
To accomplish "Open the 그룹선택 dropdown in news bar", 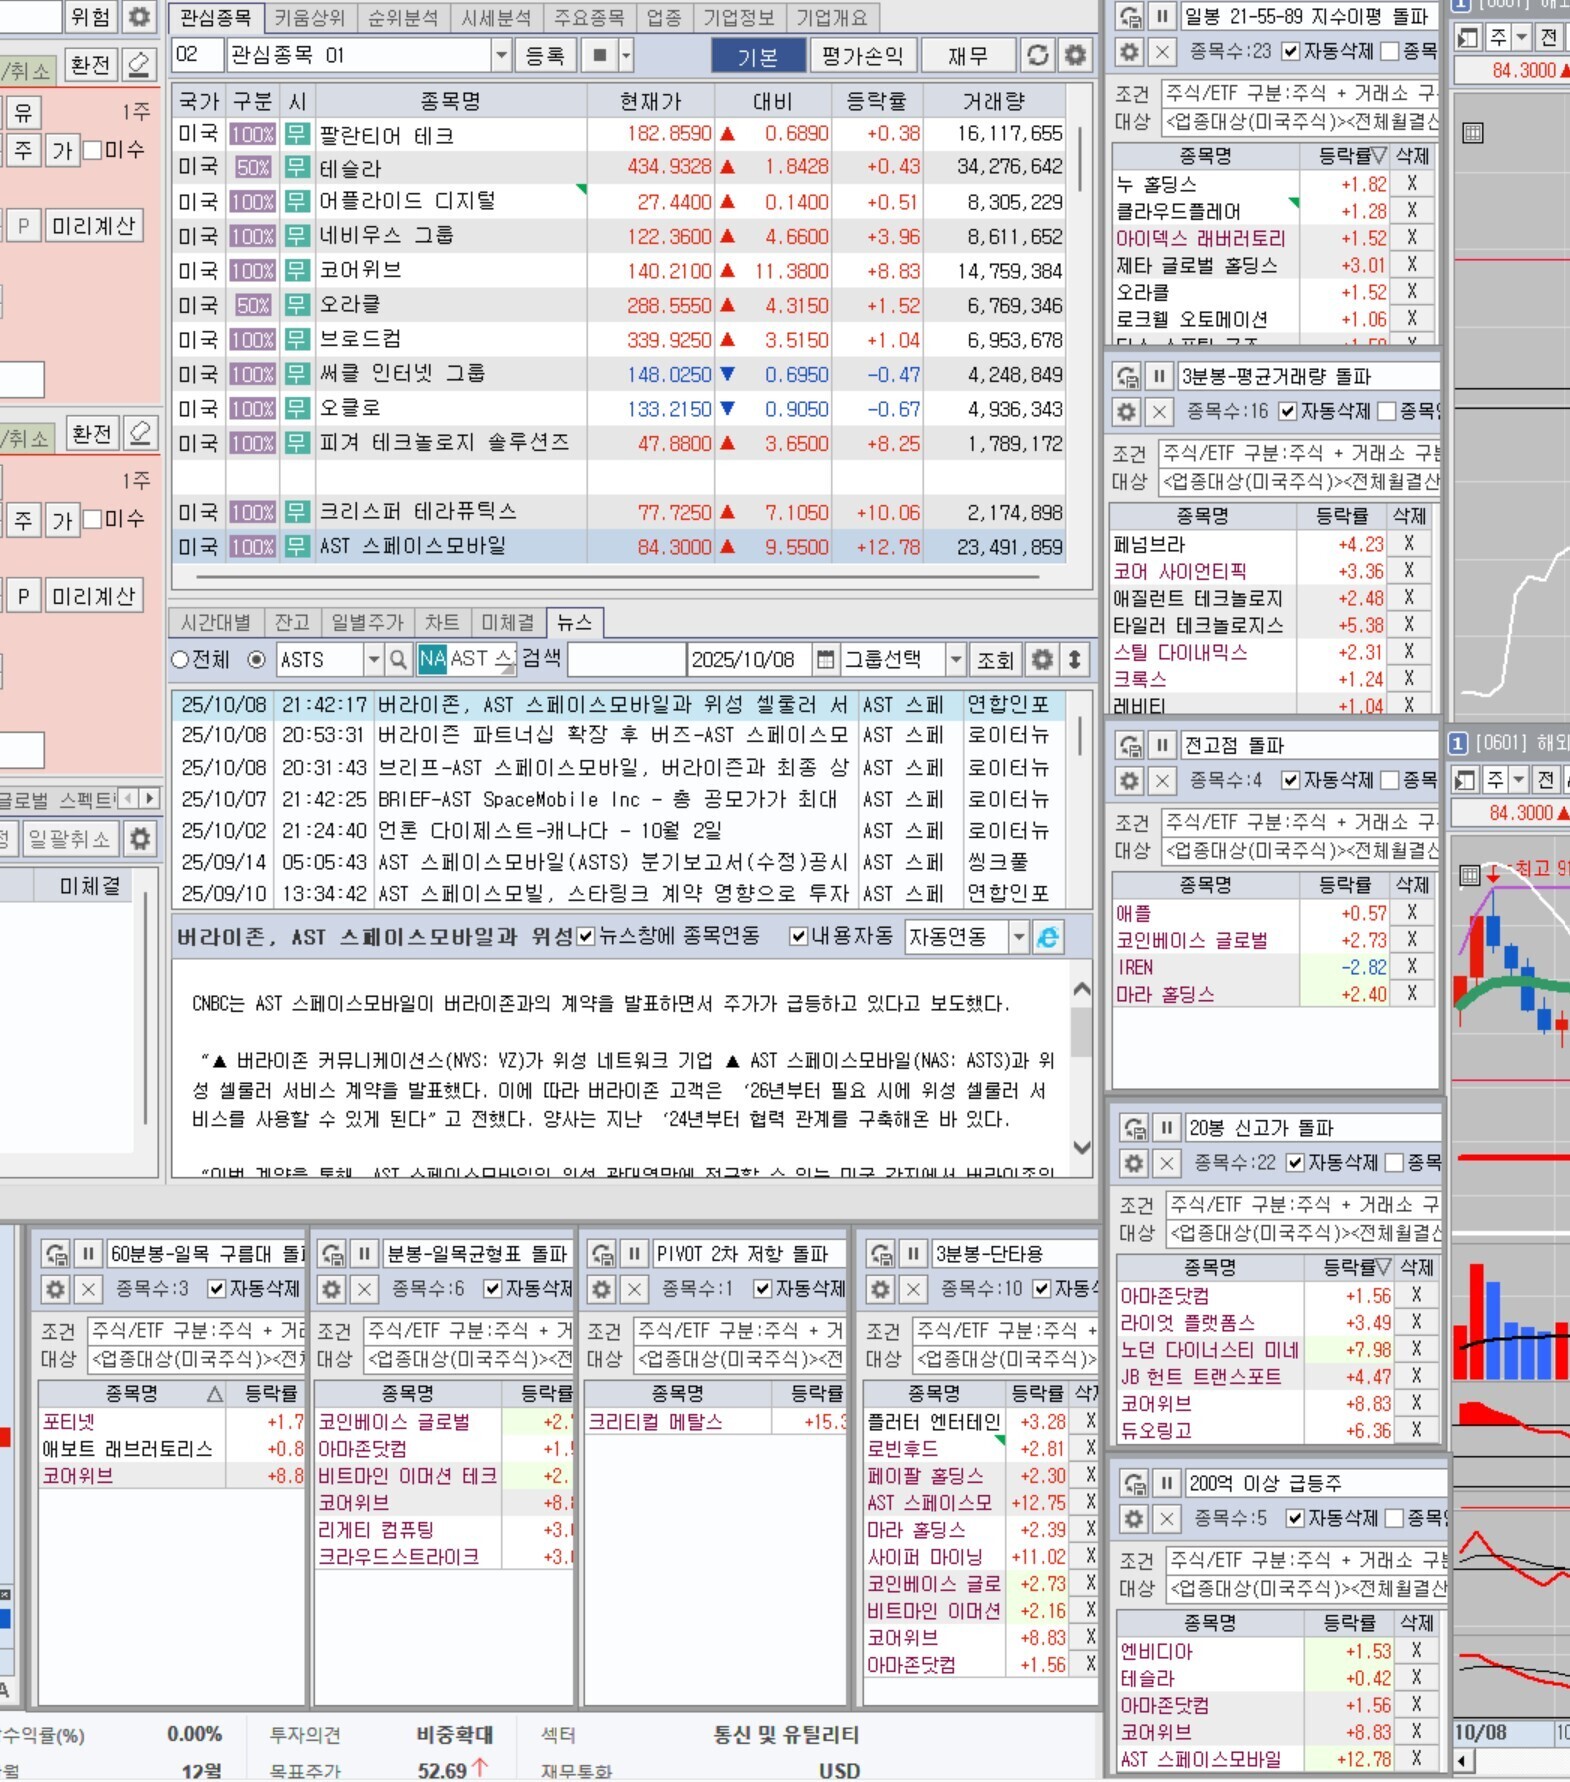I will [x=955, y=660].
